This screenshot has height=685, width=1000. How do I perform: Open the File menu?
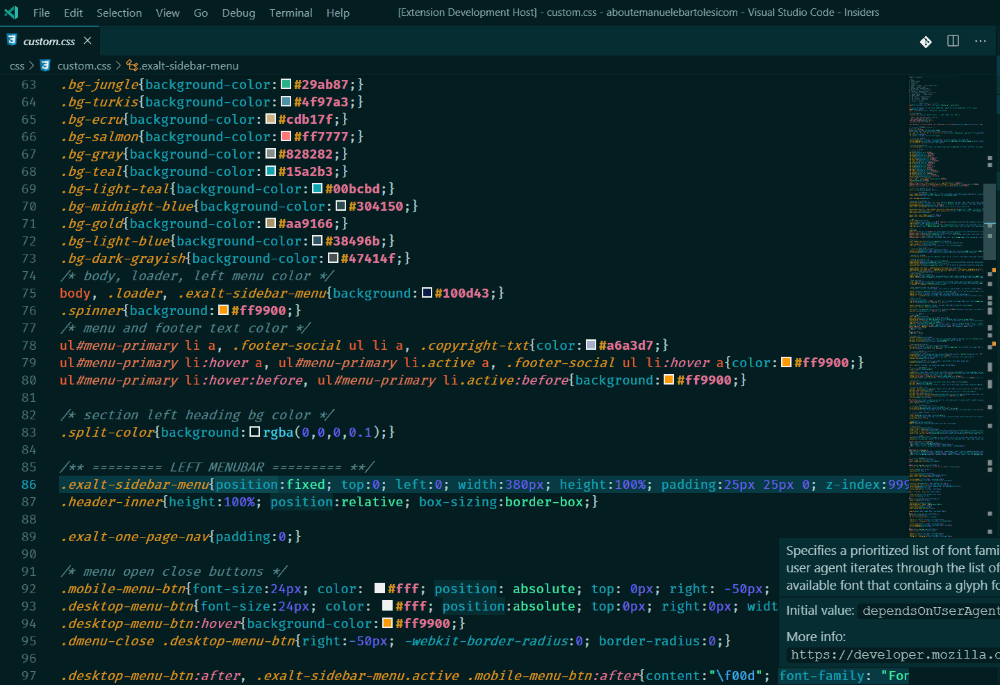41,13
